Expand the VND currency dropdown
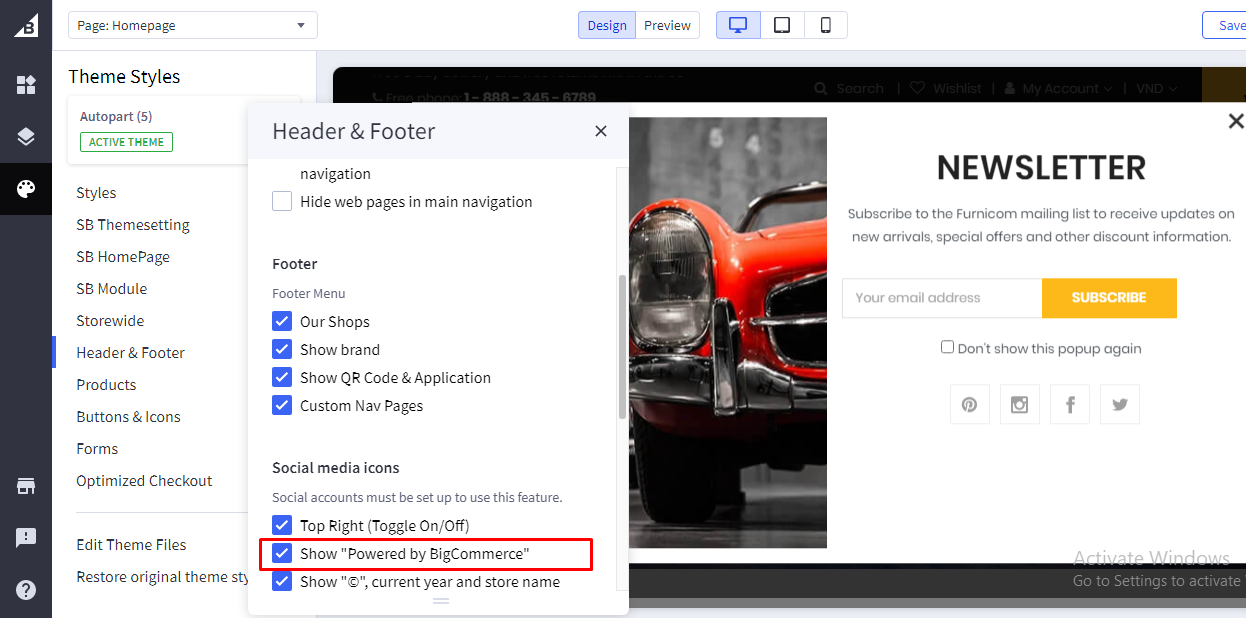The height and width of the screenshot is (618, 1246). [1156, 88]
